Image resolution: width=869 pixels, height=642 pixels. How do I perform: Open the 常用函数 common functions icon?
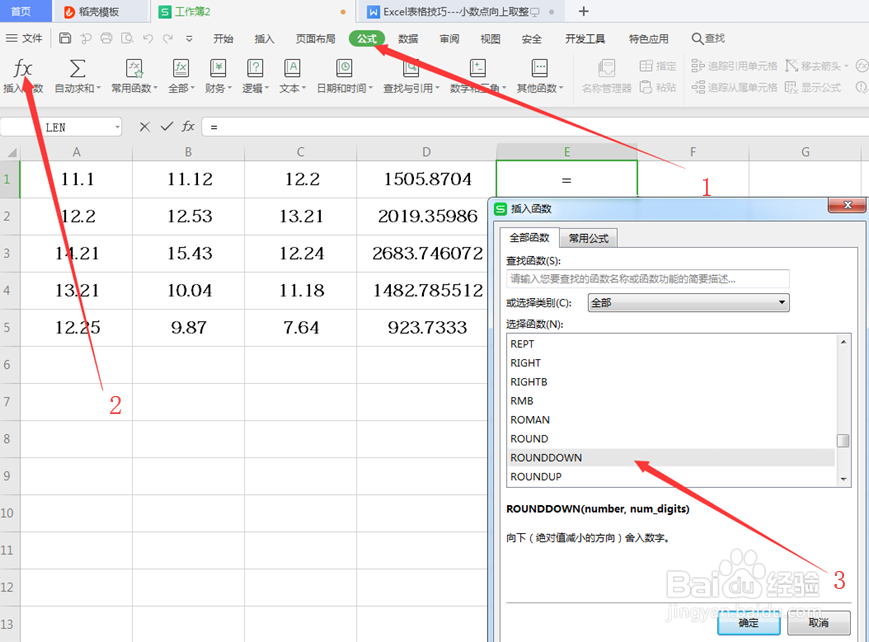click(x=134, y=69)
